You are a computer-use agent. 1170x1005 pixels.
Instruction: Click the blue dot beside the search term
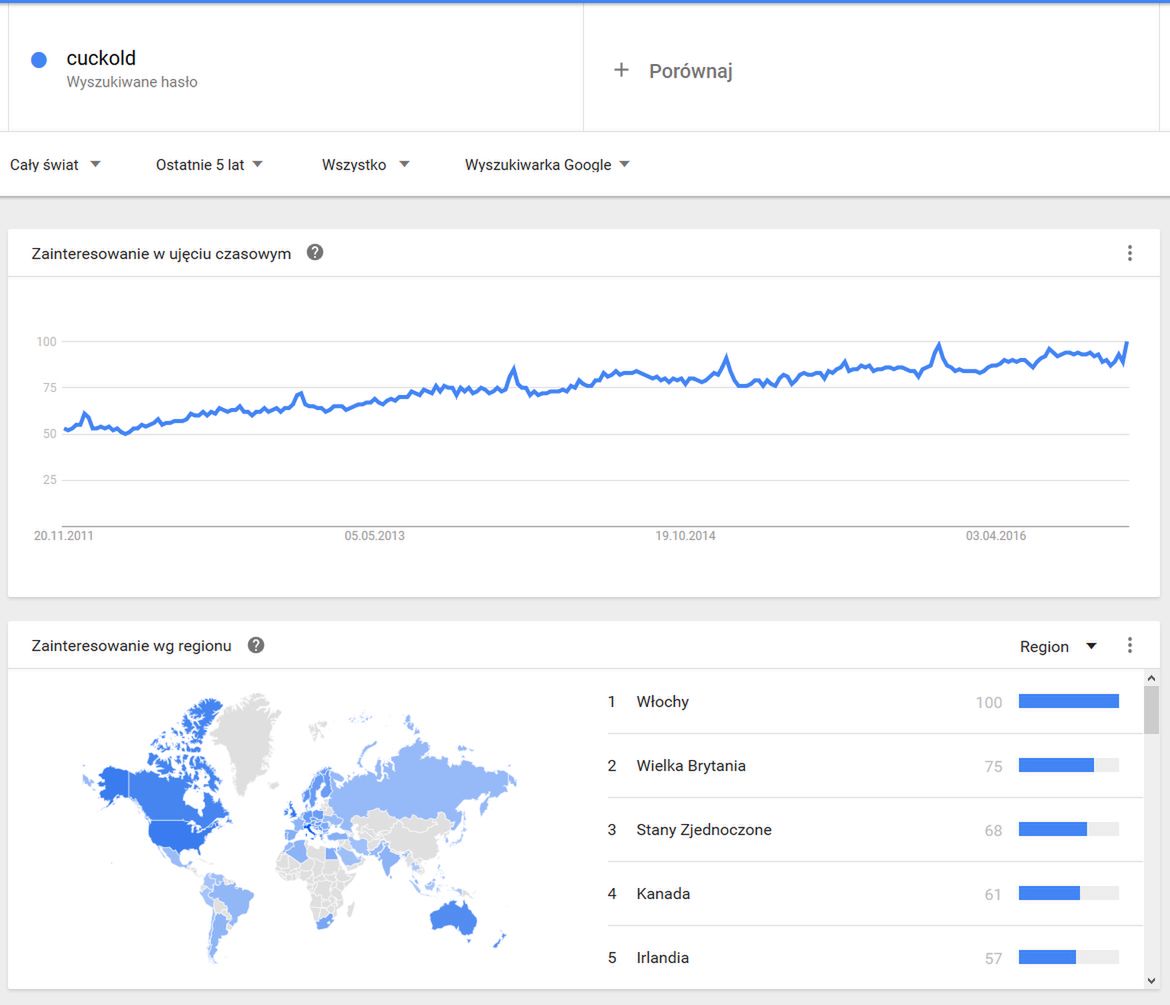pos(39,60)
